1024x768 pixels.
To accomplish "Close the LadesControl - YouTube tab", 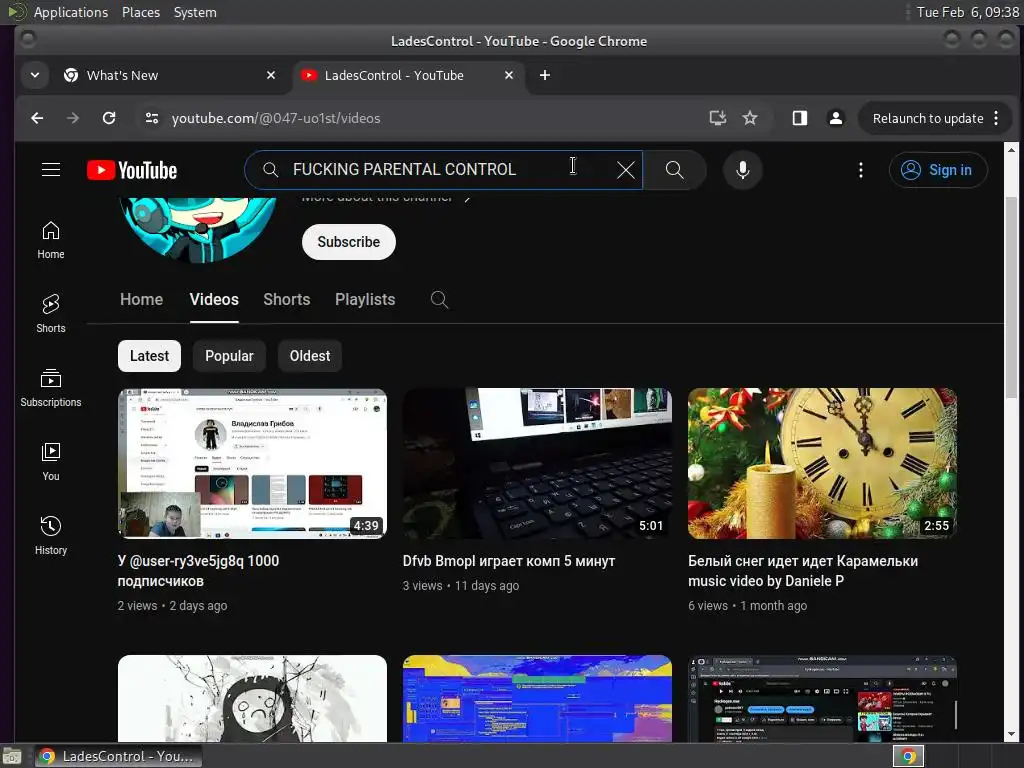I will [509, 75].
